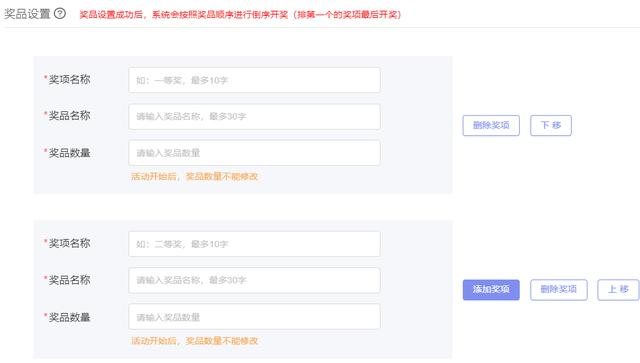Click 删除奖项 for the first prize block

pyautogui.click(x=491, y=125)
